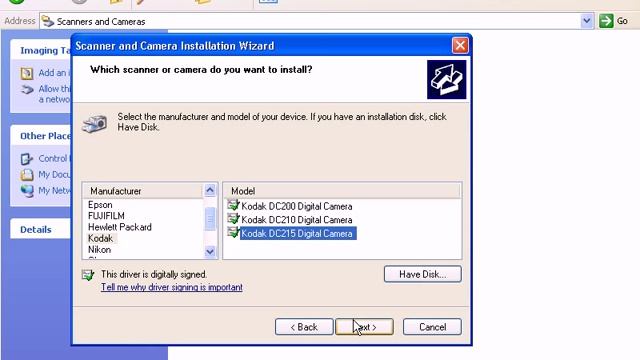Click the Details panel header

(x=40, y=230)
